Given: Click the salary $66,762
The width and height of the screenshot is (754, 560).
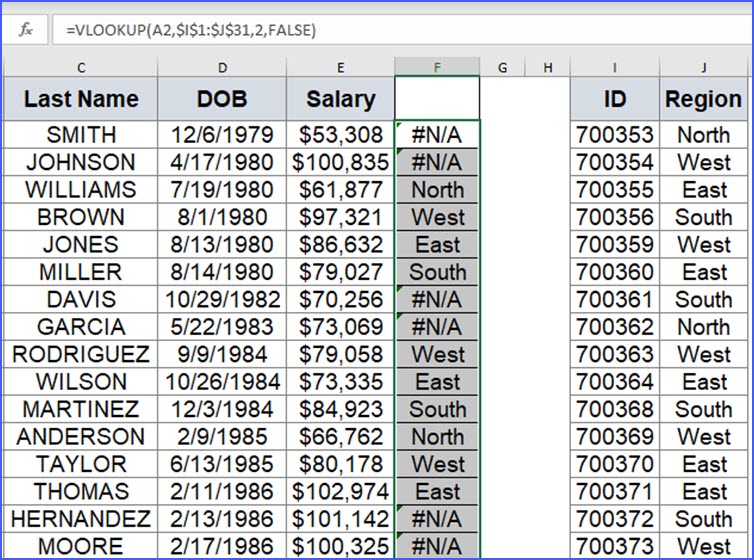Looking at the screenshot, I should click(x=340, y=436).
